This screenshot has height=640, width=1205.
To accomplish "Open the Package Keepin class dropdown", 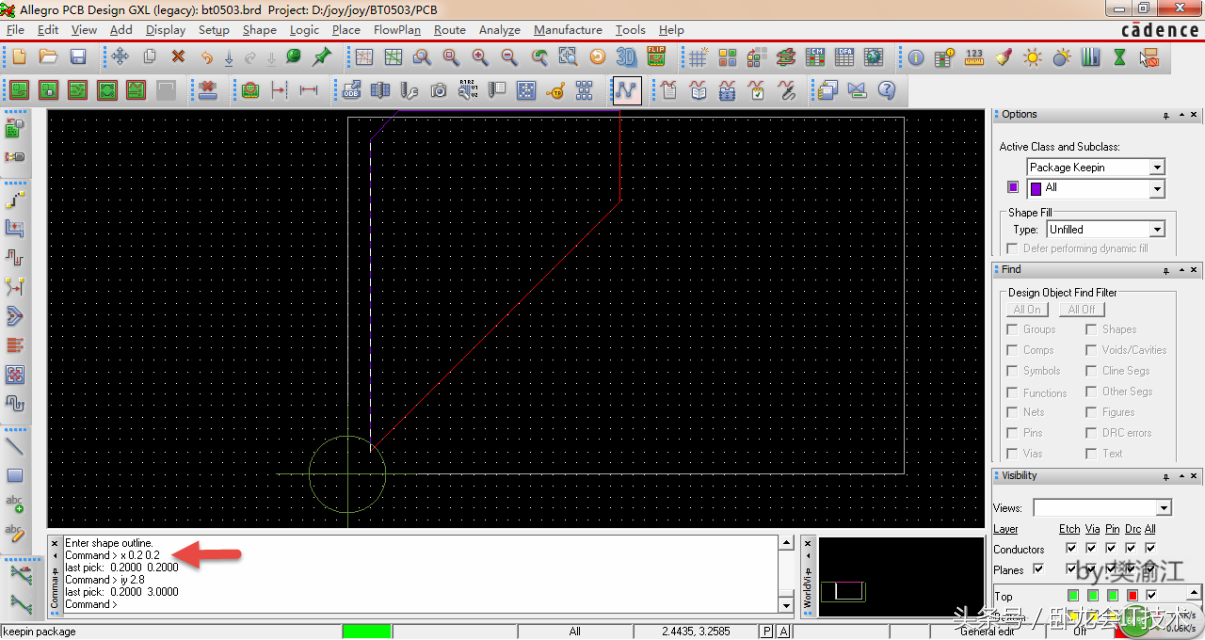I will click(1157, 167).
